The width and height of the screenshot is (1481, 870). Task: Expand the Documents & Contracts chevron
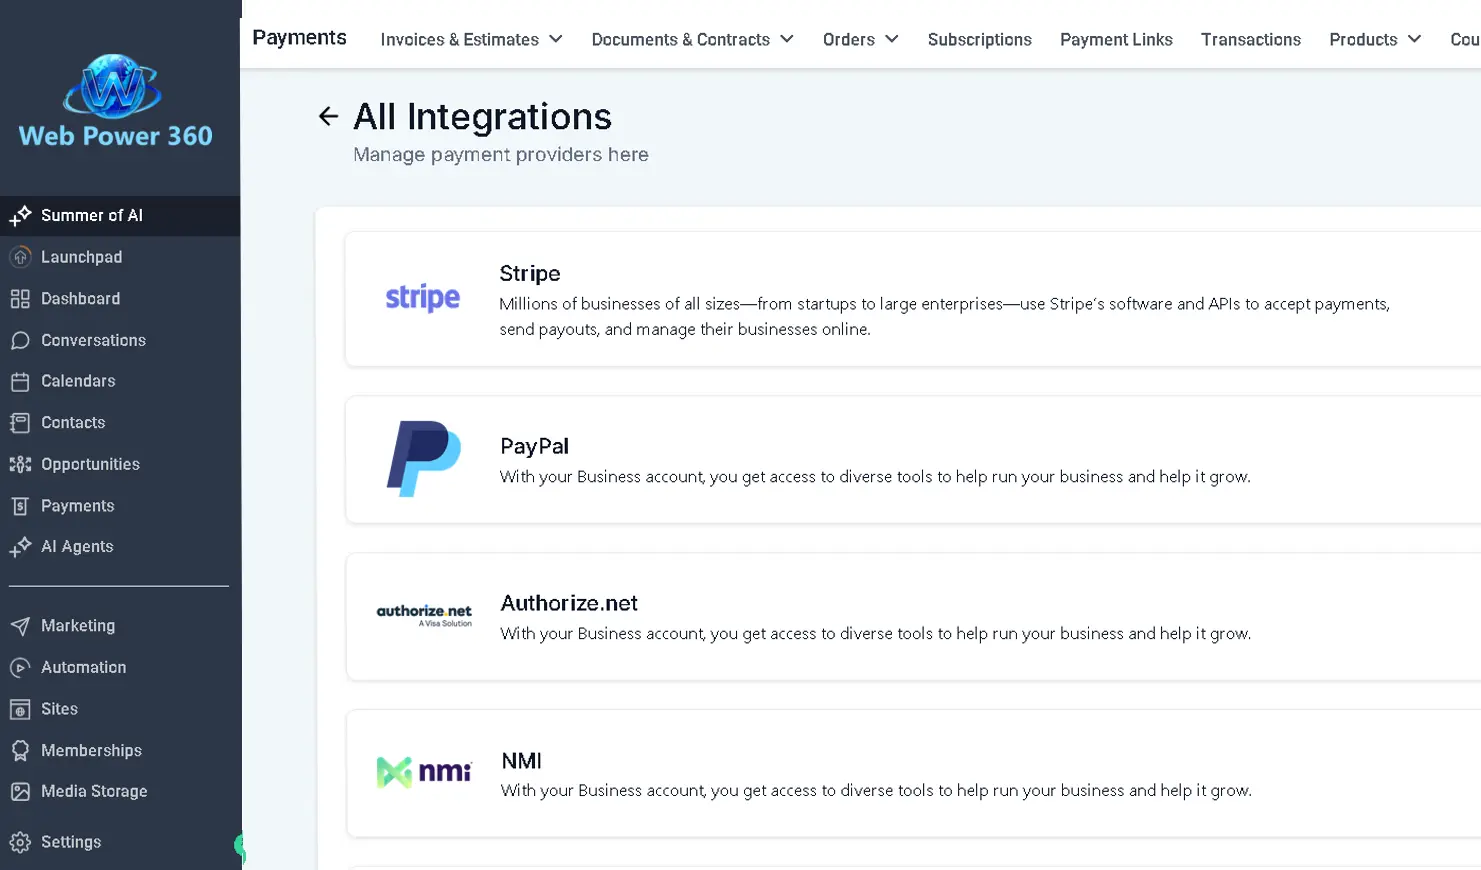787,39
